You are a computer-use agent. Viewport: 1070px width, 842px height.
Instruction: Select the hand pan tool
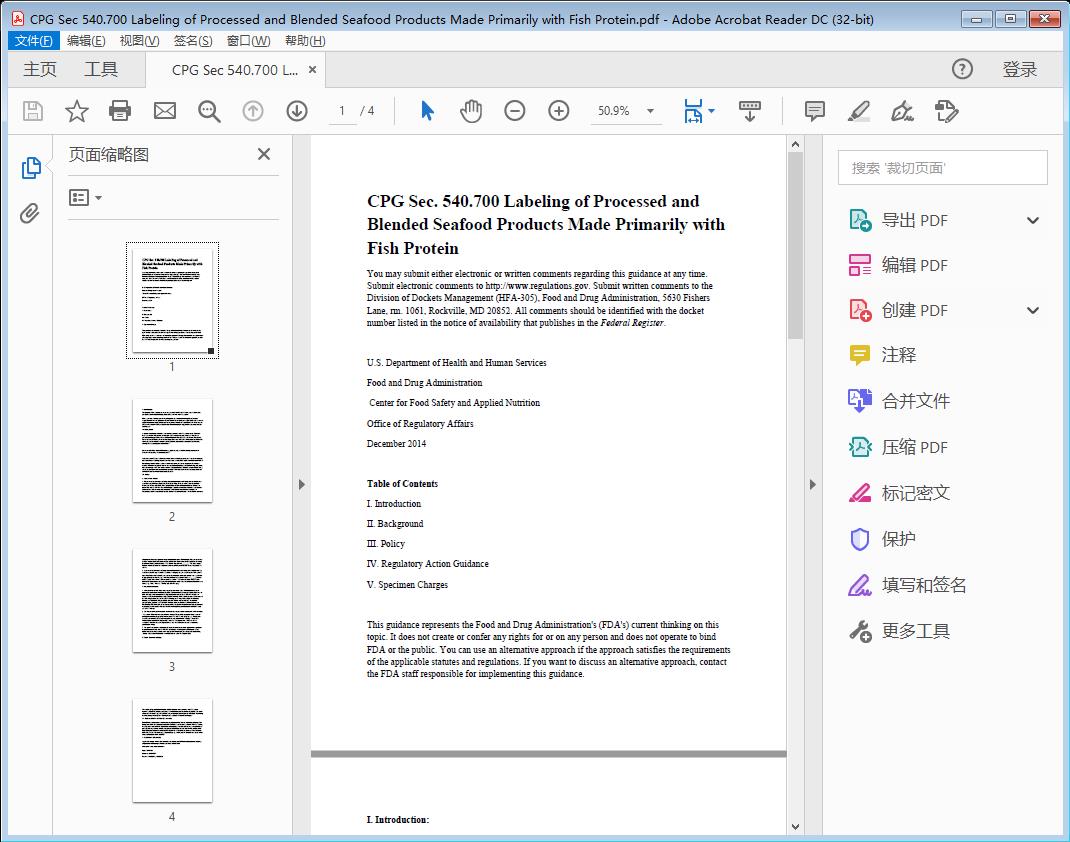click(x=470, y=111)
